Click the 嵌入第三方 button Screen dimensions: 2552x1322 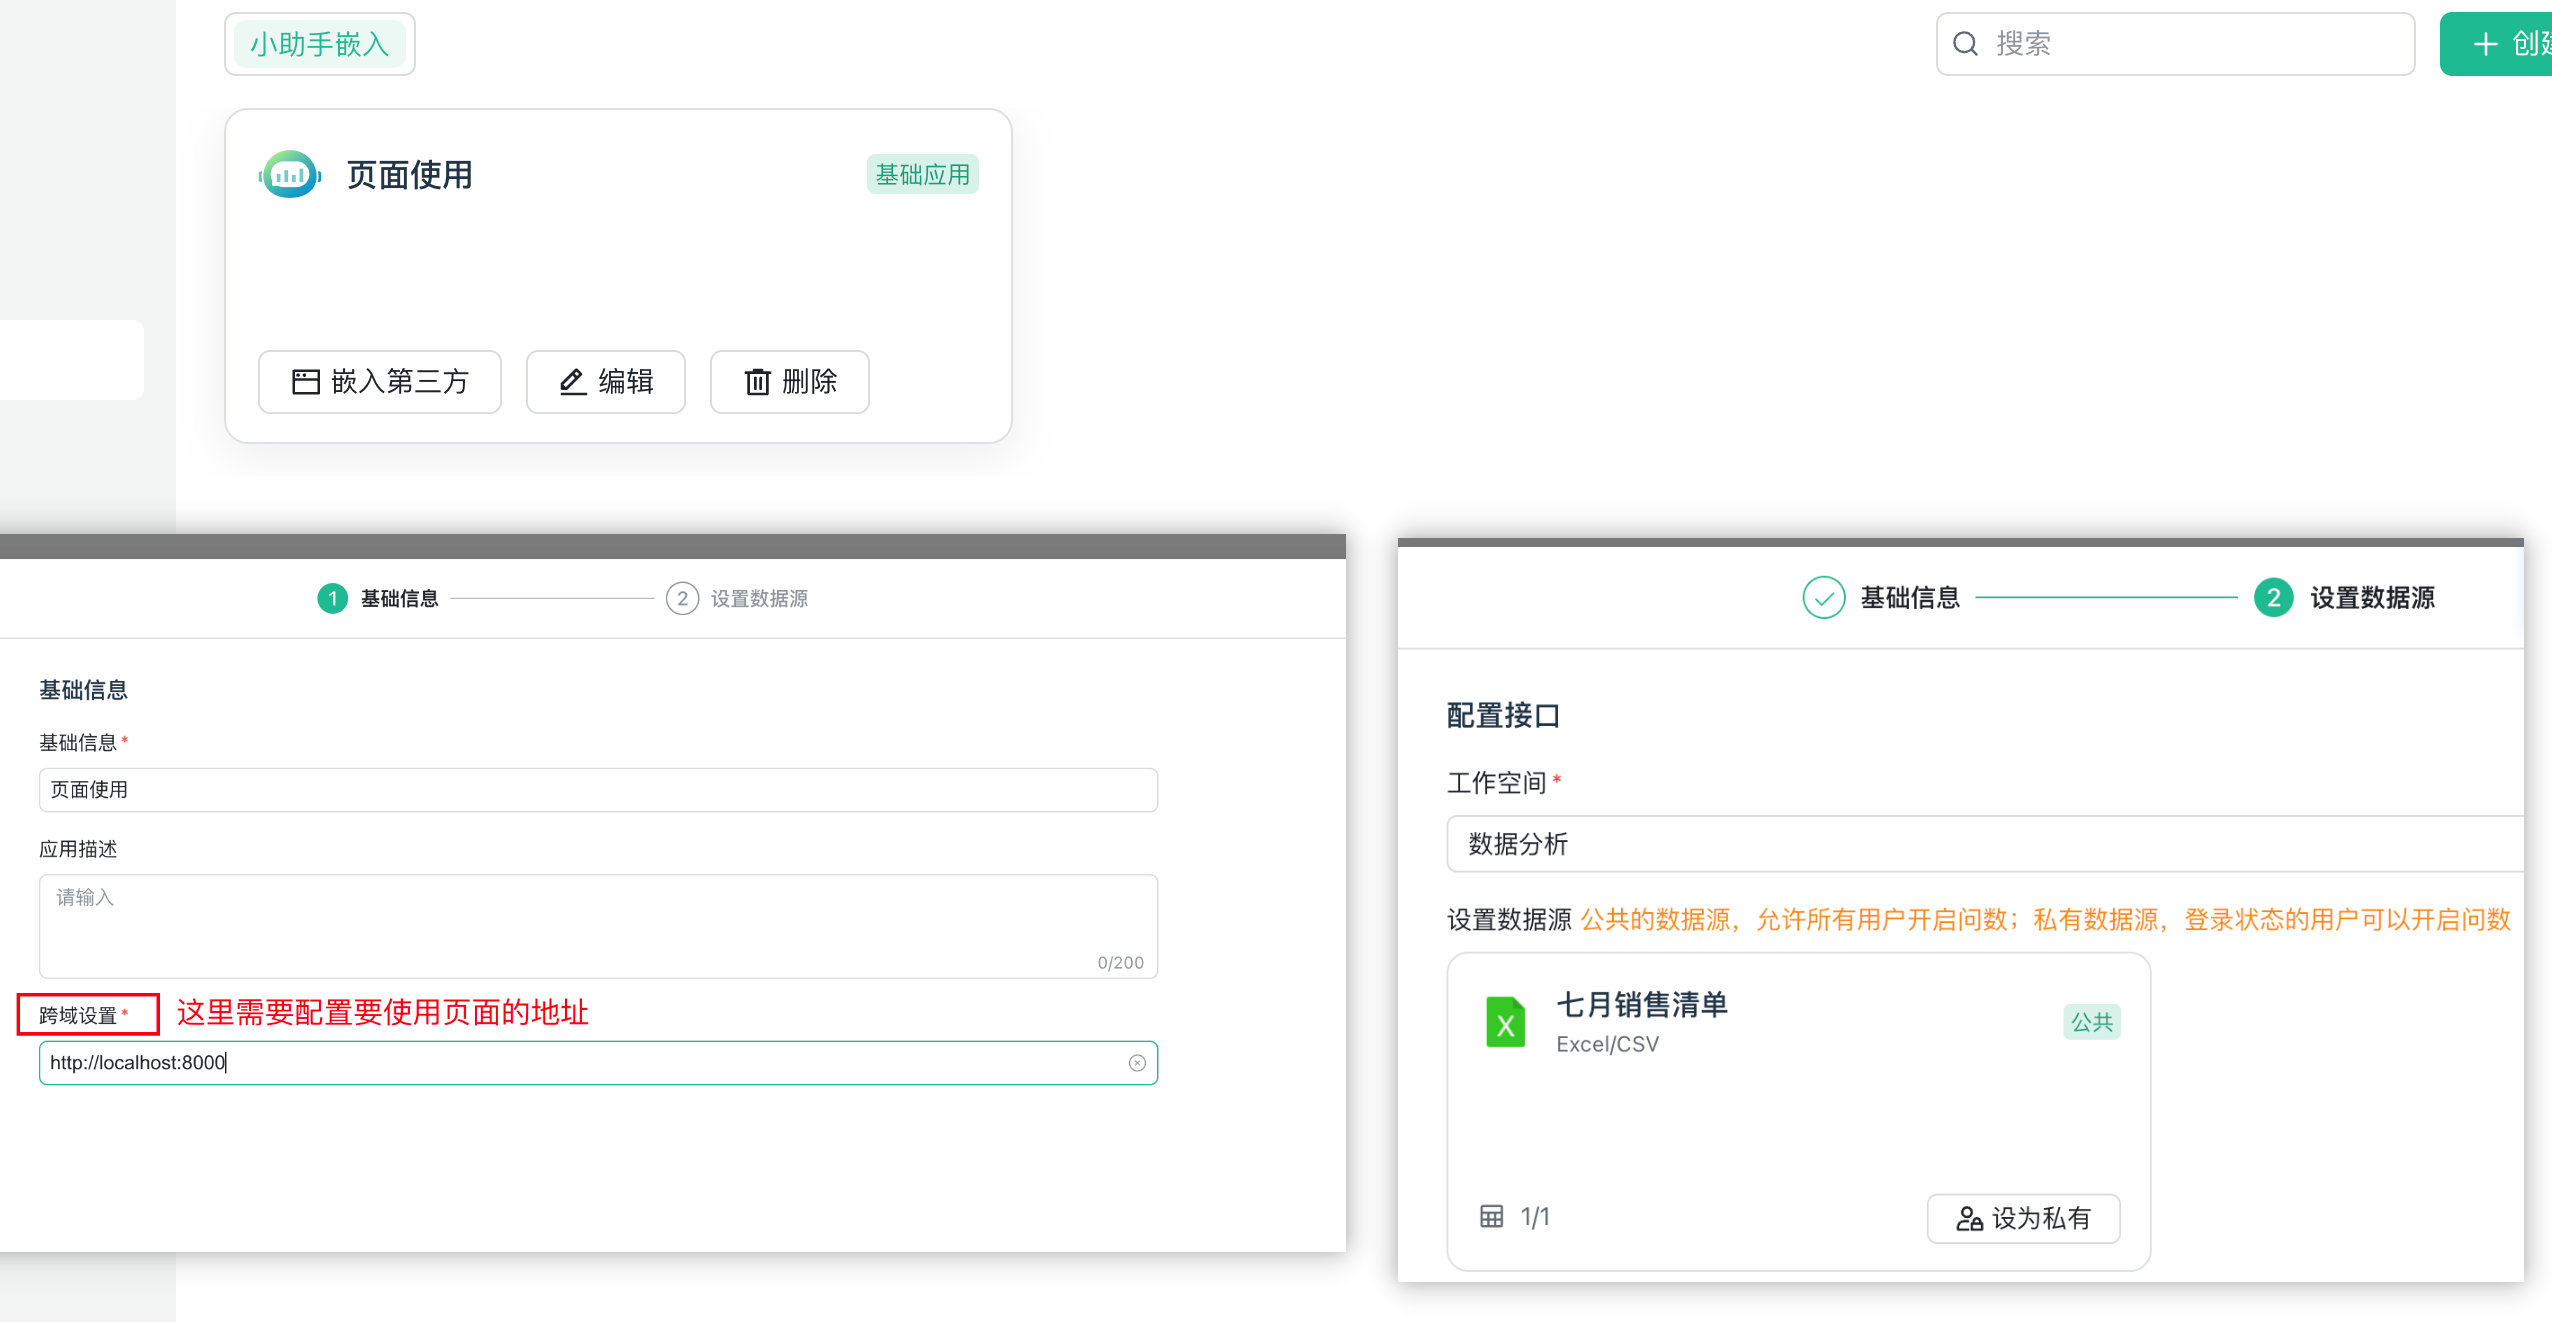tap(380, 382)
